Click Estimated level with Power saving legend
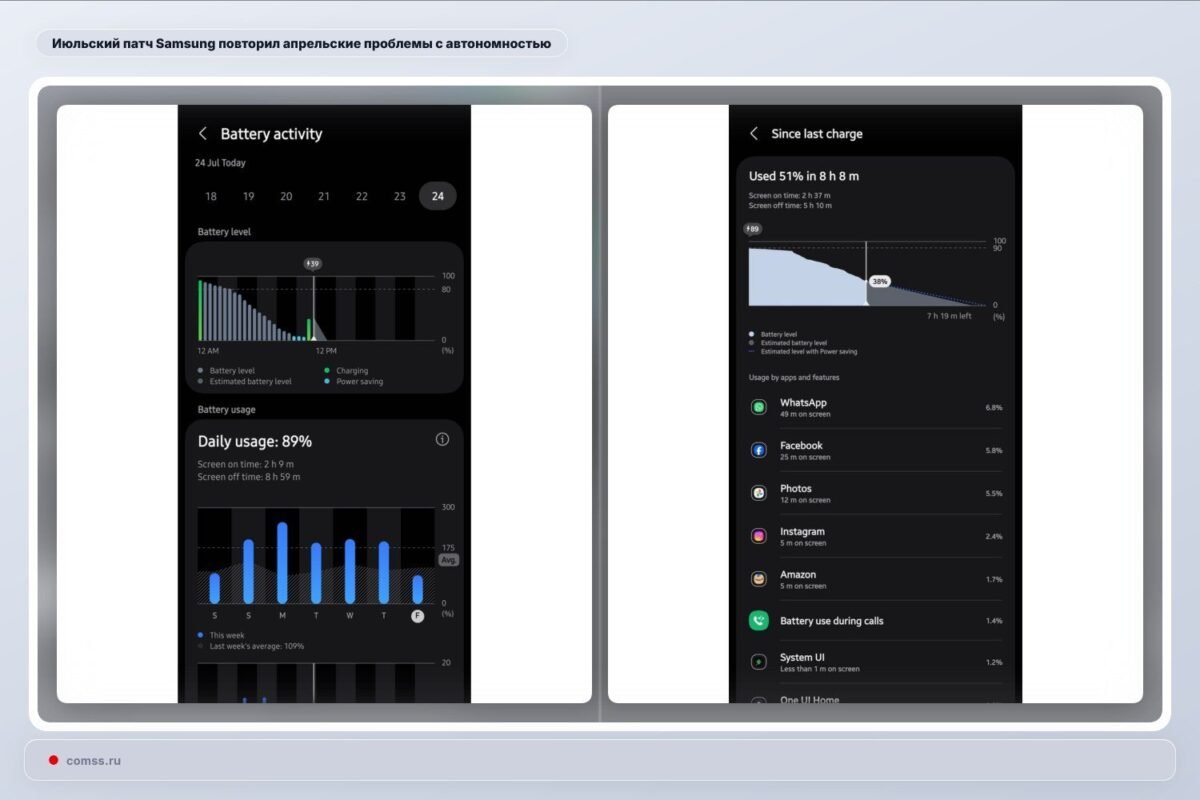 pyautogui.click(x=803, y=352)
